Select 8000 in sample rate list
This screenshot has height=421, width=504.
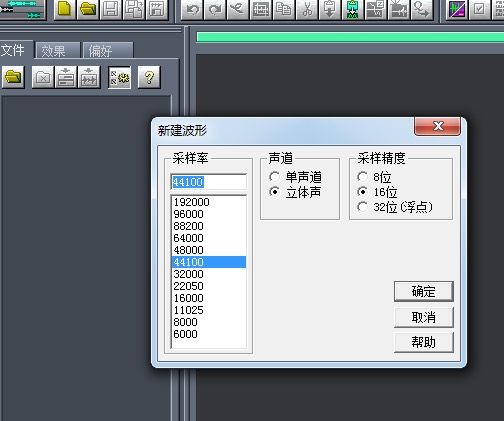click(x=209, y=322)
